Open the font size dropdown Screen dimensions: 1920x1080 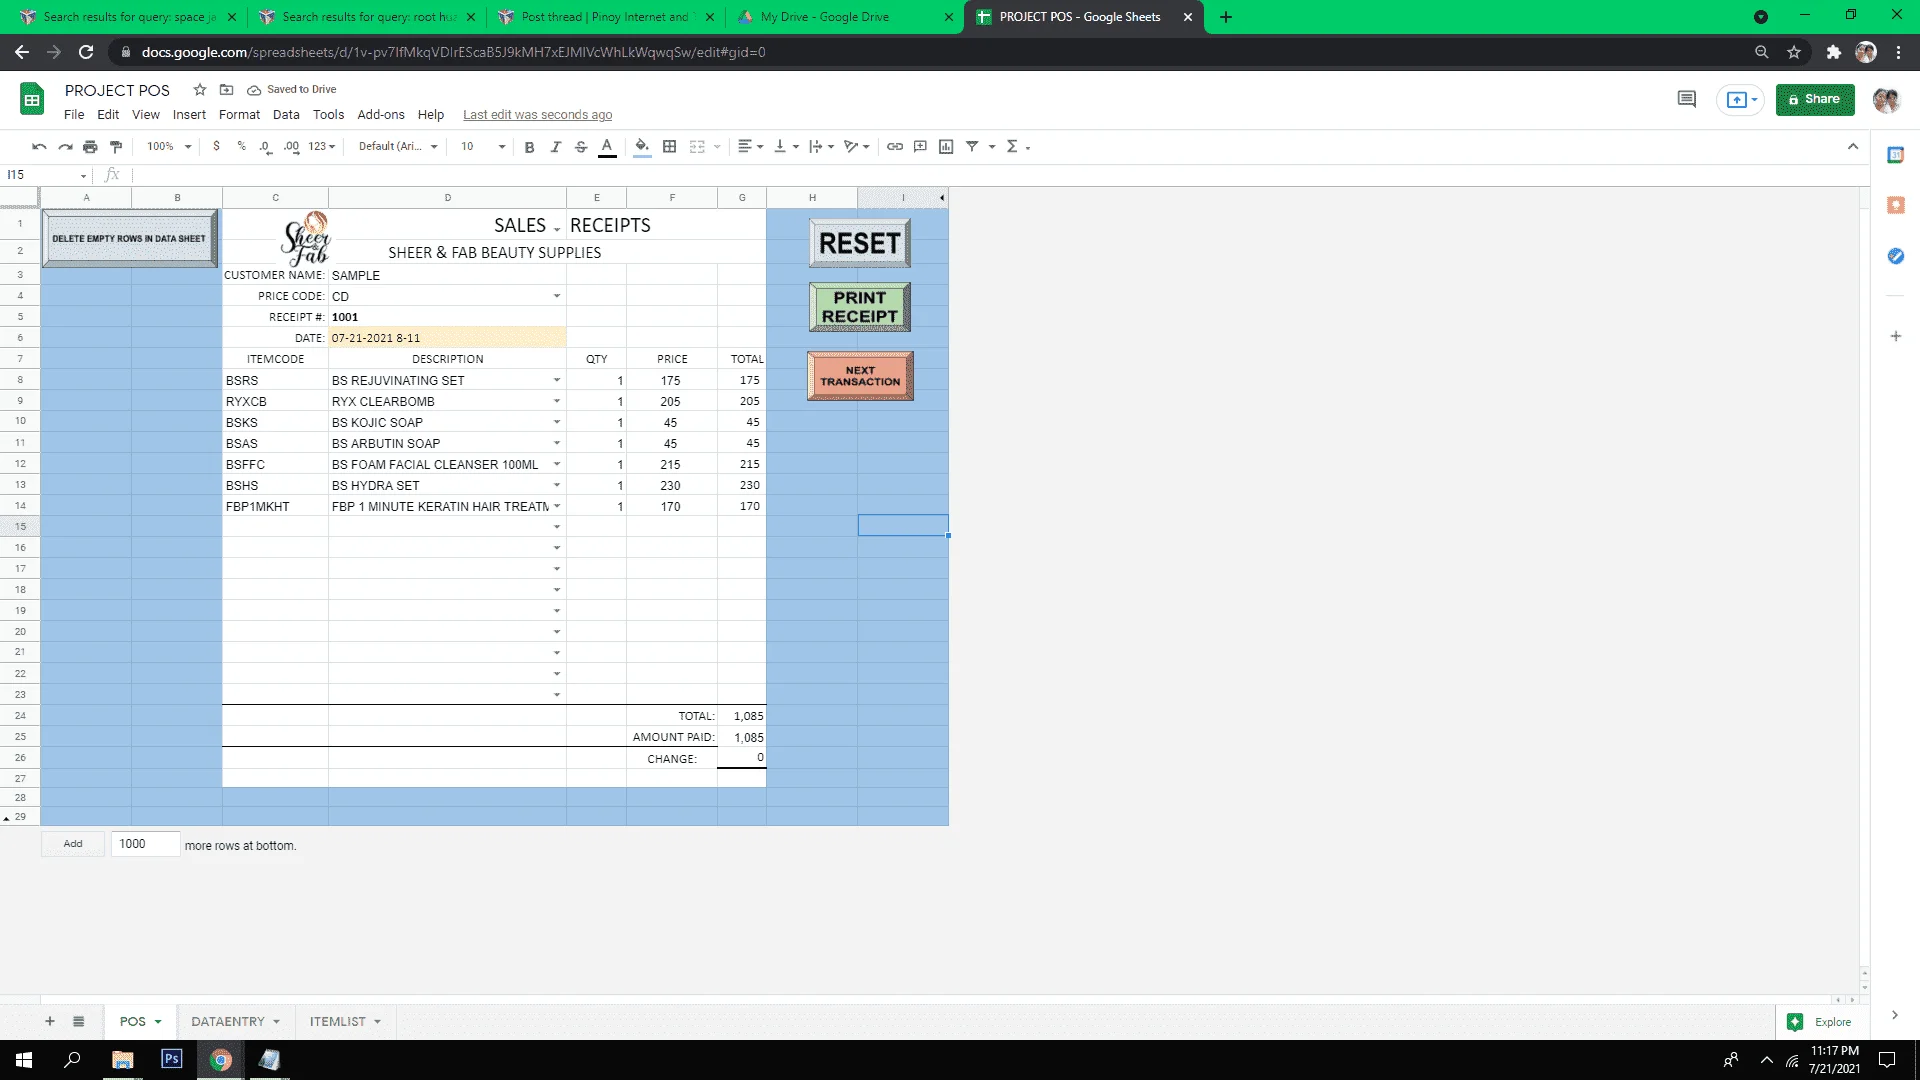(483, 146)
